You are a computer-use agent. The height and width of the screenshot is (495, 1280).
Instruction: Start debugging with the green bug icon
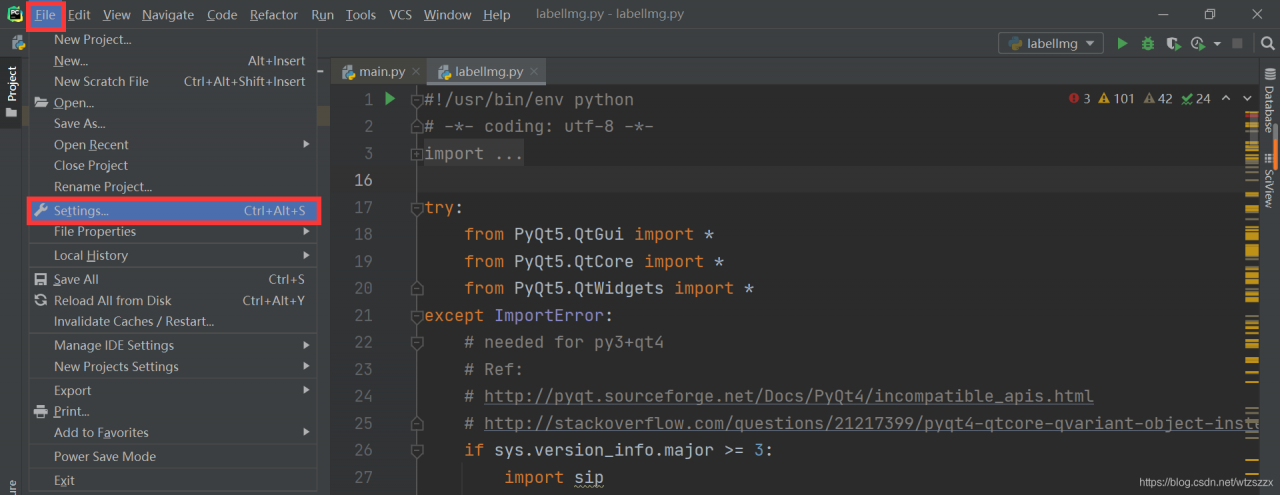pos(1148,43)
